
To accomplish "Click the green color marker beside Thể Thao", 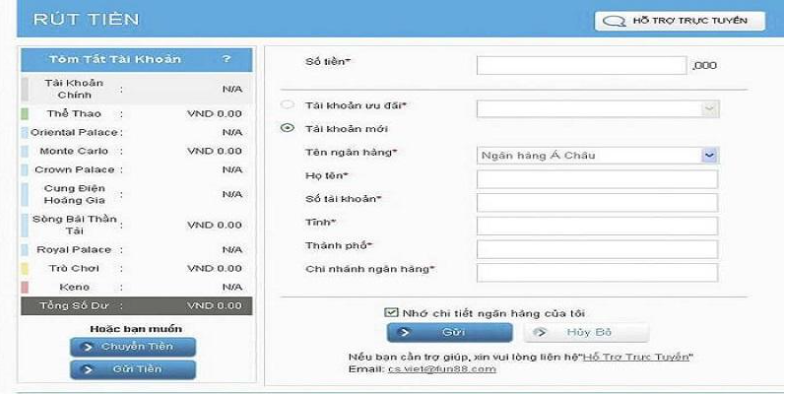I will (24, 114).
